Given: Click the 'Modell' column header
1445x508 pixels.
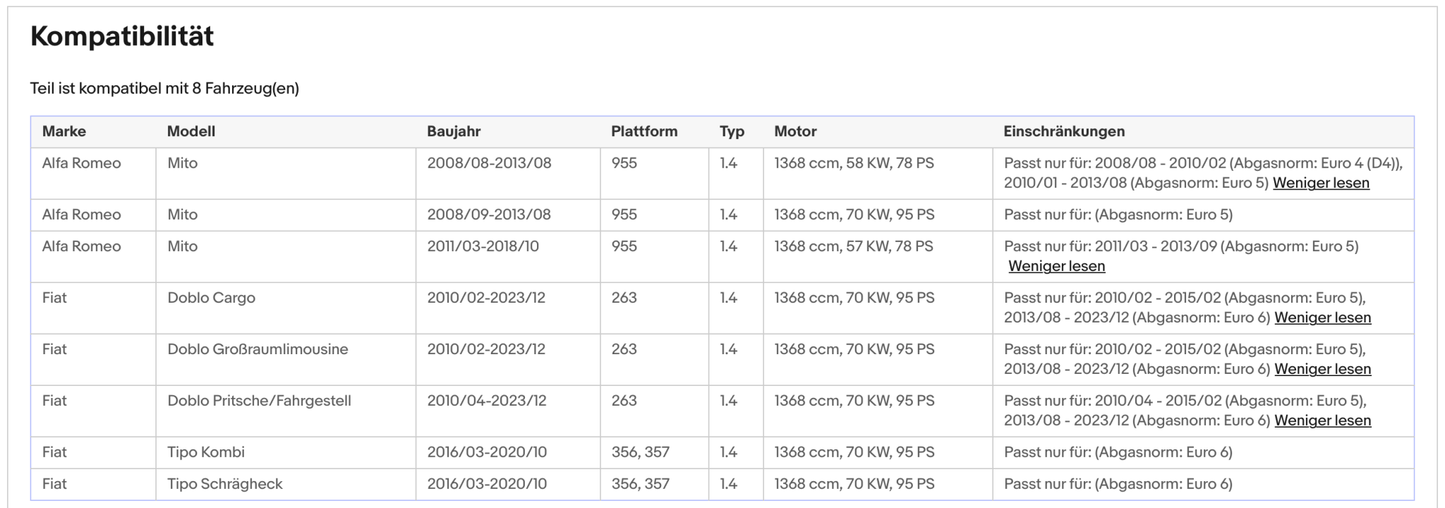Looking at the screenshot, I should tap(191, 131).
